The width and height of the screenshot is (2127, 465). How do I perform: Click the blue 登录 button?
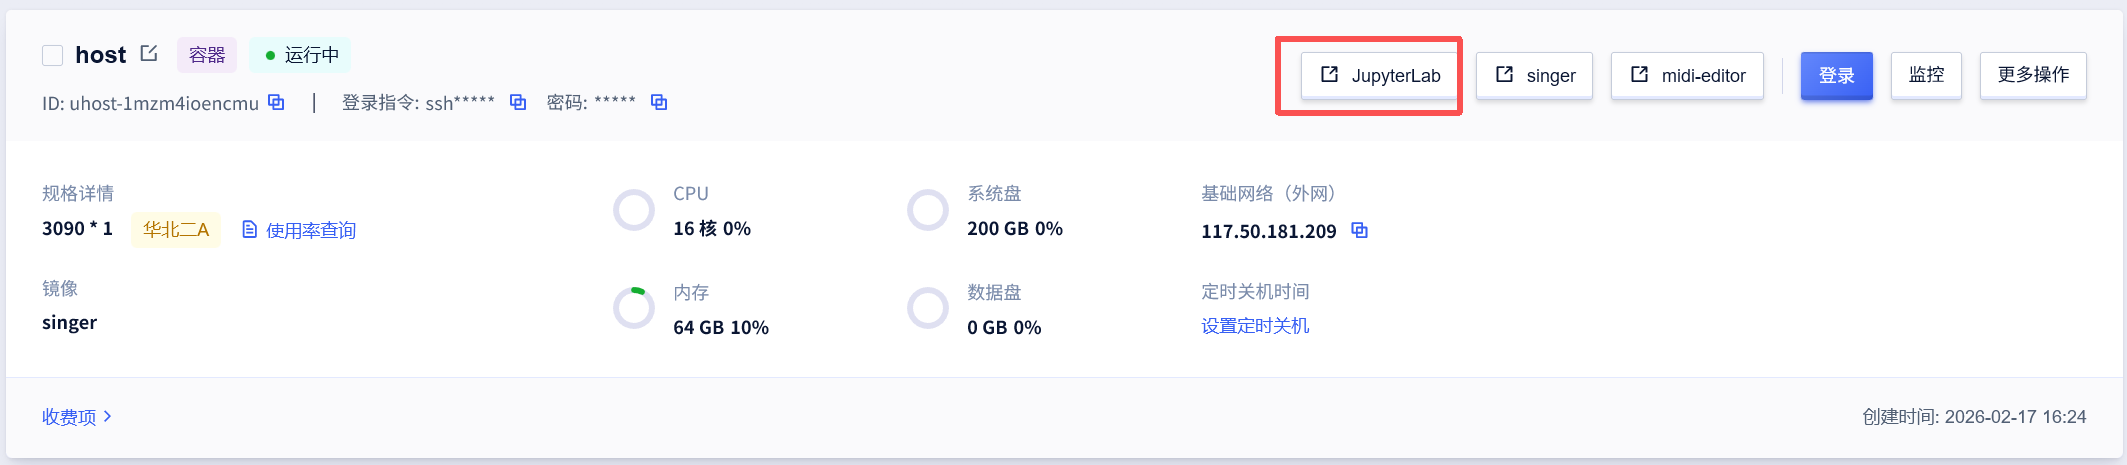tap(1836, 76)
